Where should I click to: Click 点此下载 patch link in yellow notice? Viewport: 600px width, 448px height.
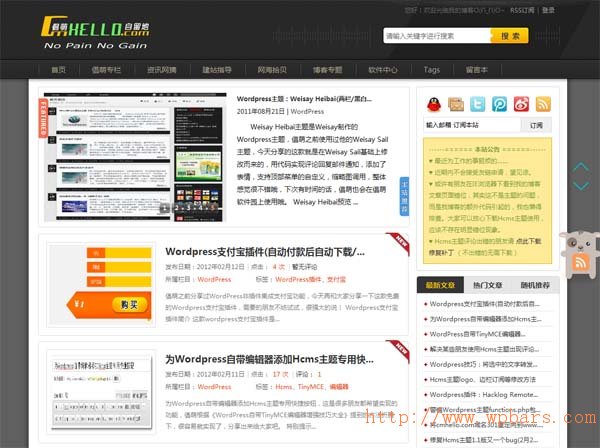[x=528, y=241]
